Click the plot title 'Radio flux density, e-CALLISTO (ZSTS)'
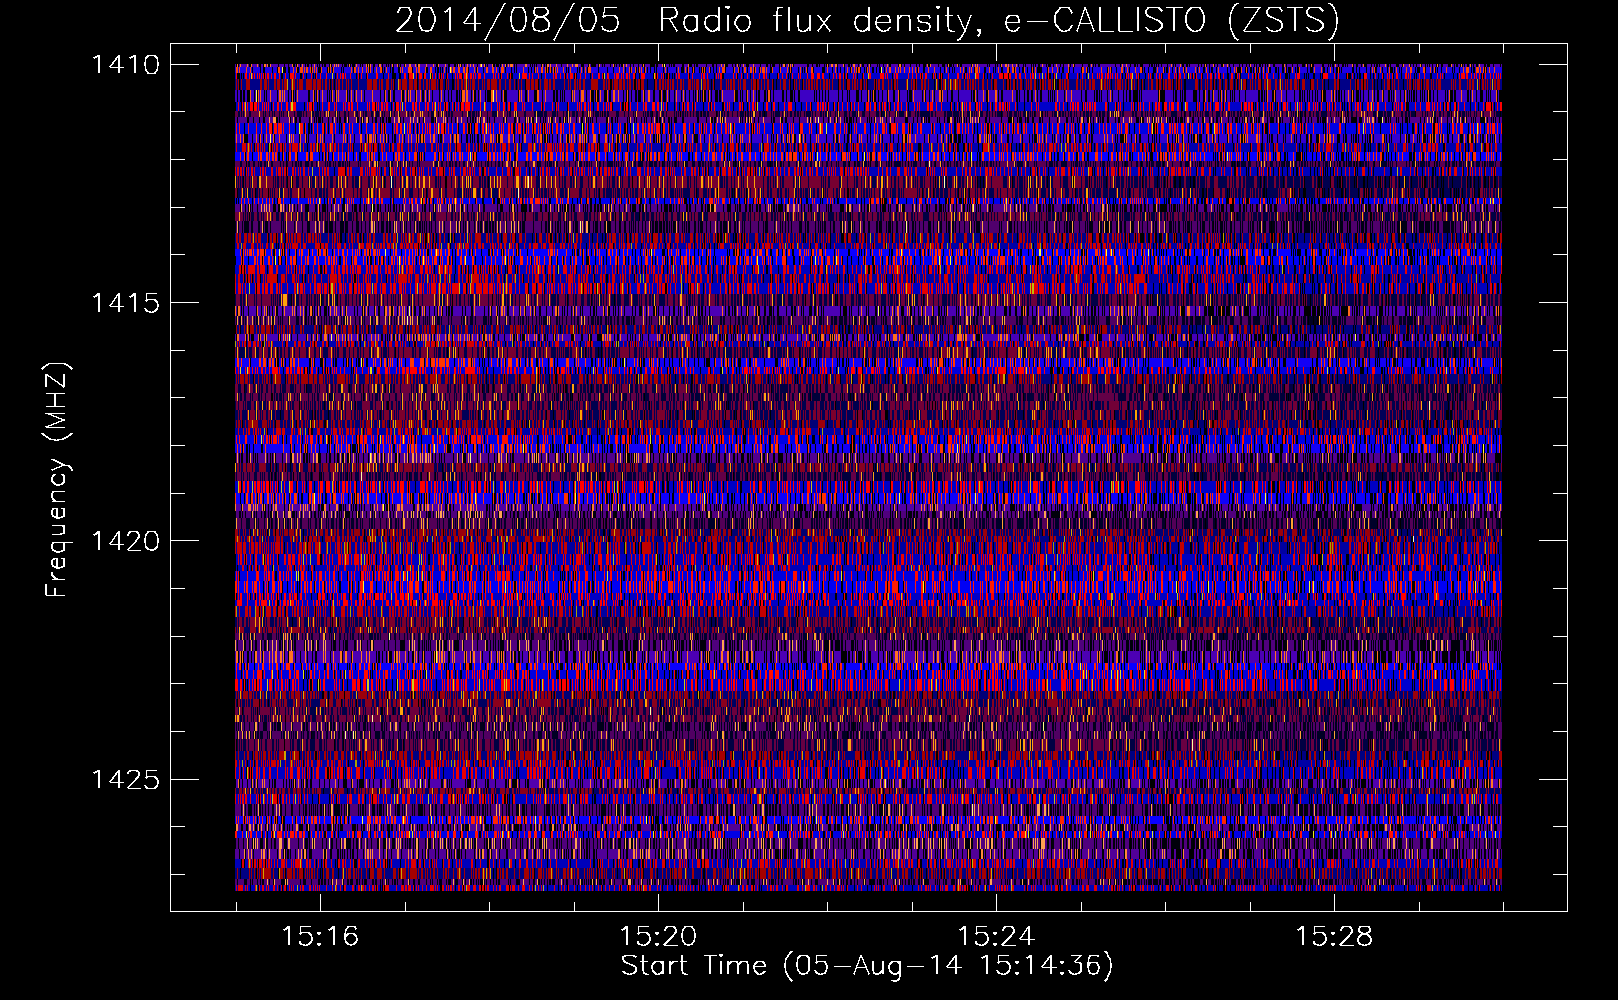This screenshot has width=1618, height=1000. (x=999, y=20)
